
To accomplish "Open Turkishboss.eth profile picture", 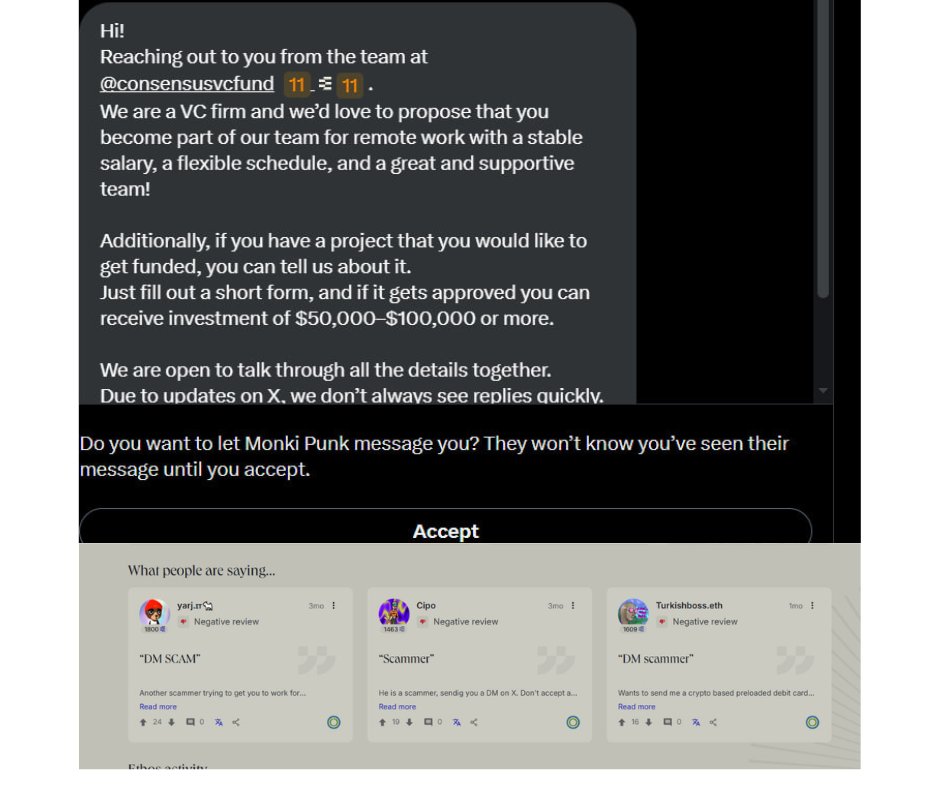I will click(633, 613).
